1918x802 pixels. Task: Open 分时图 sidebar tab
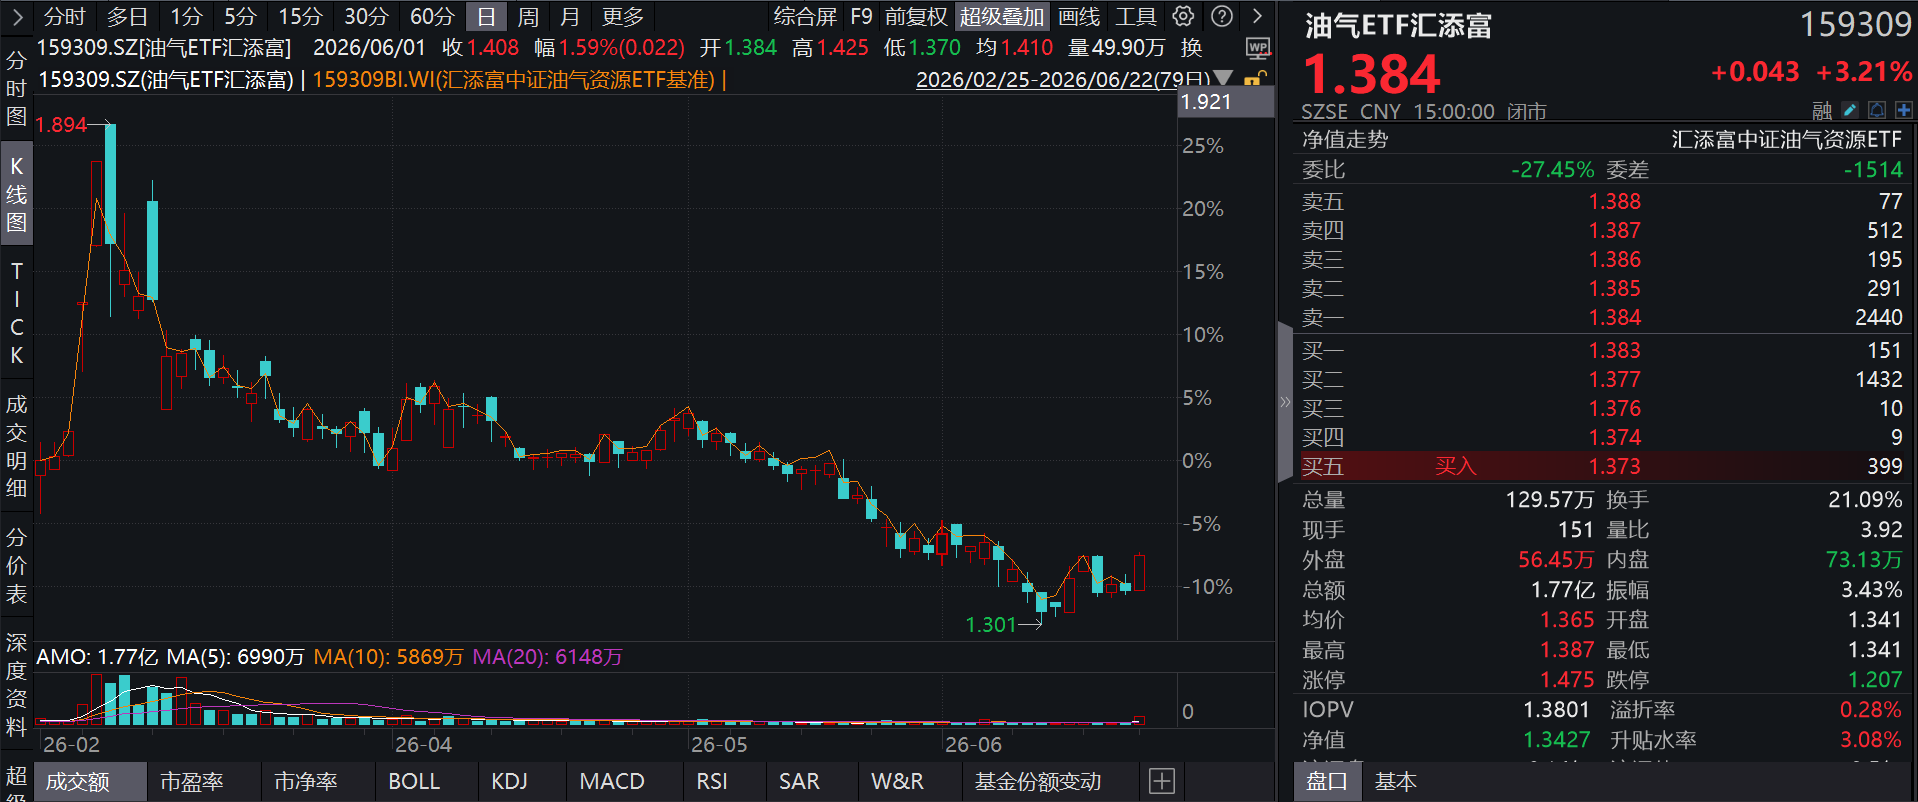tap(16, 88)
